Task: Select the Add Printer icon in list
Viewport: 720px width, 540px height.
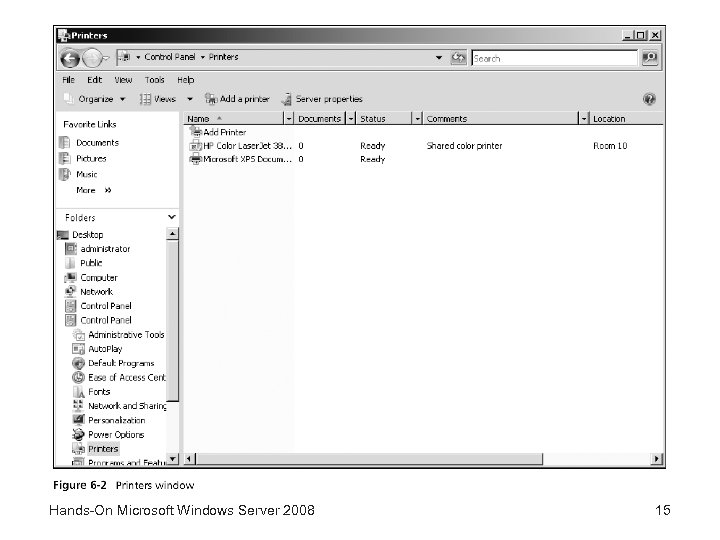Action: 196,132
